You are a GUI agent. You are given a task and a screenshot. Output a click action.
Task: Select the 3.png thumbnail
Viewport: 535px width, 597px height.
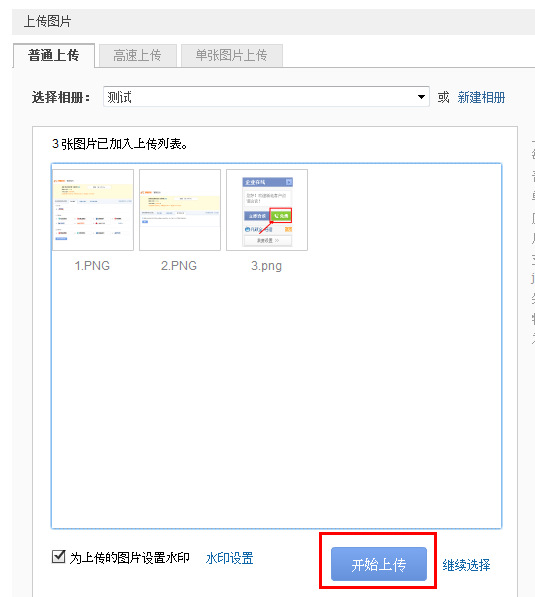tap(267, 210)
